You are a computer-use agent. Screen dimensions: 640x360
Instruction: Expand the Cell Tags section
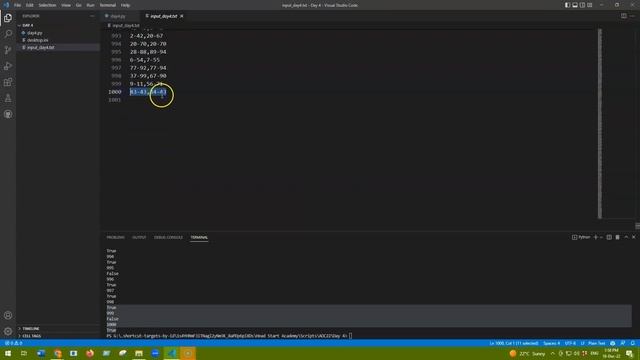click(29, 336)
